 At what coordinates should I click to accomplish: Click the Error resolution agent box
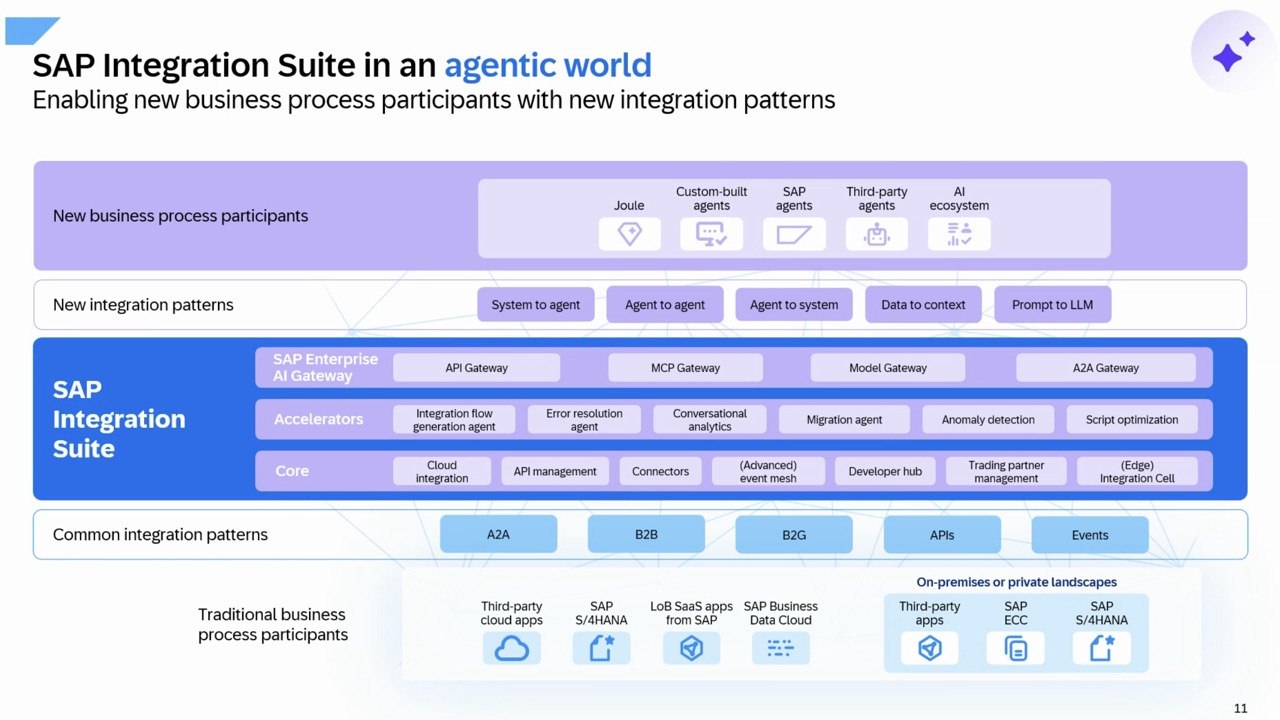point(584,420)
